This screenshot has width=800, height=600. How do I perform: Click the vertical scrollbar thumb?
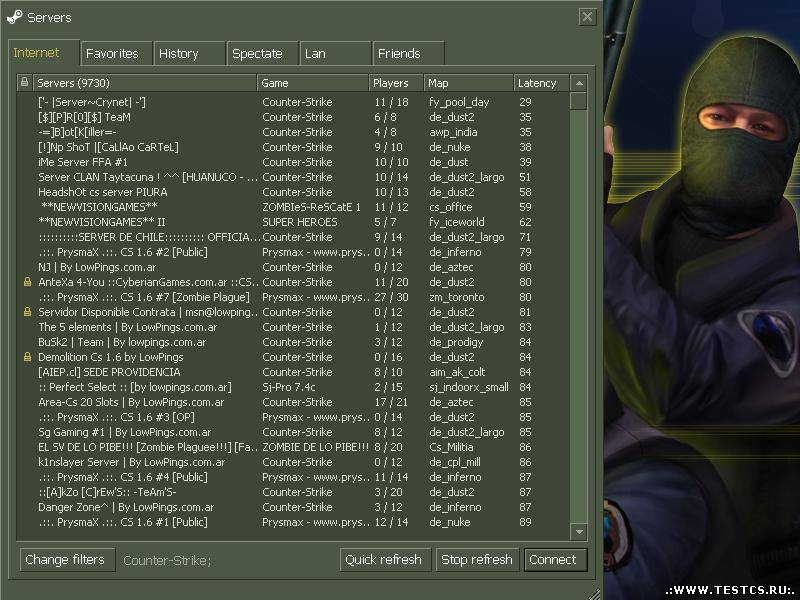coord(579,101)
